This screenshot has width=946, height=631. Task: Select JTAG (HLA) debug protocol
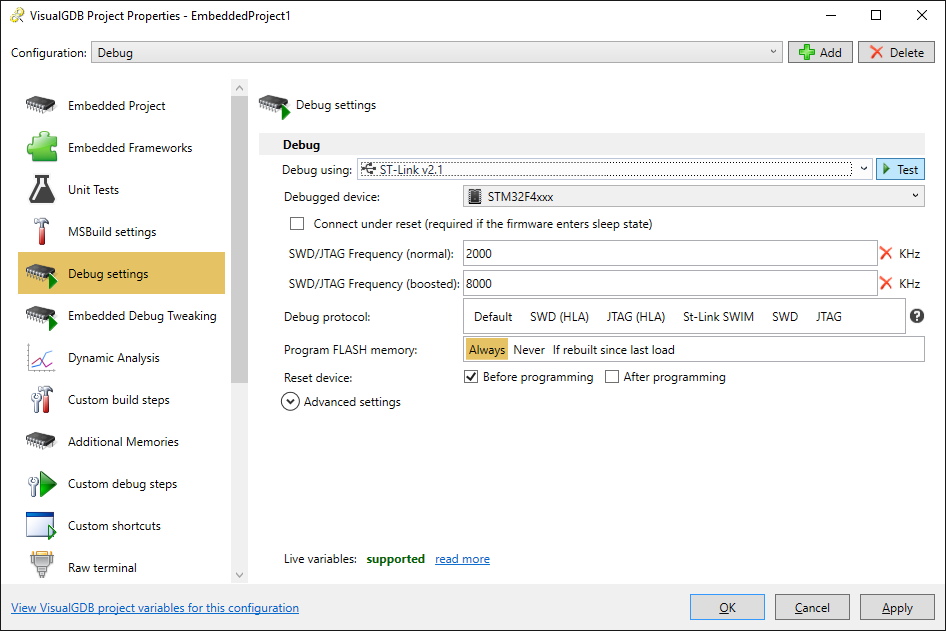(x=636, y=317)
